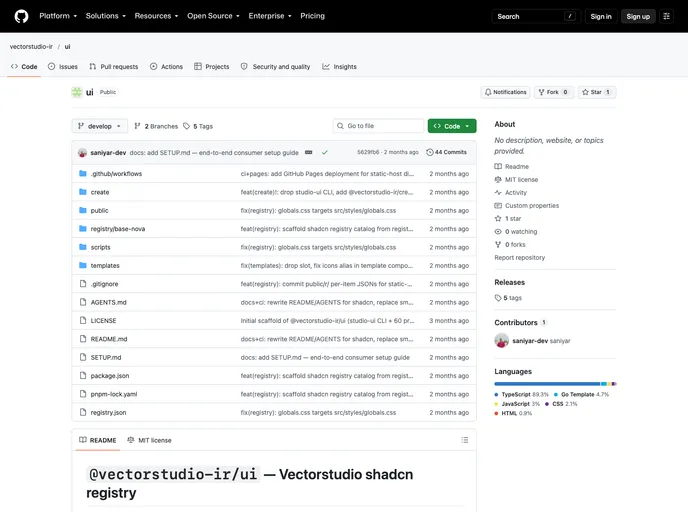
Task: View 0 watching link
Action: (x=516, y=232)
